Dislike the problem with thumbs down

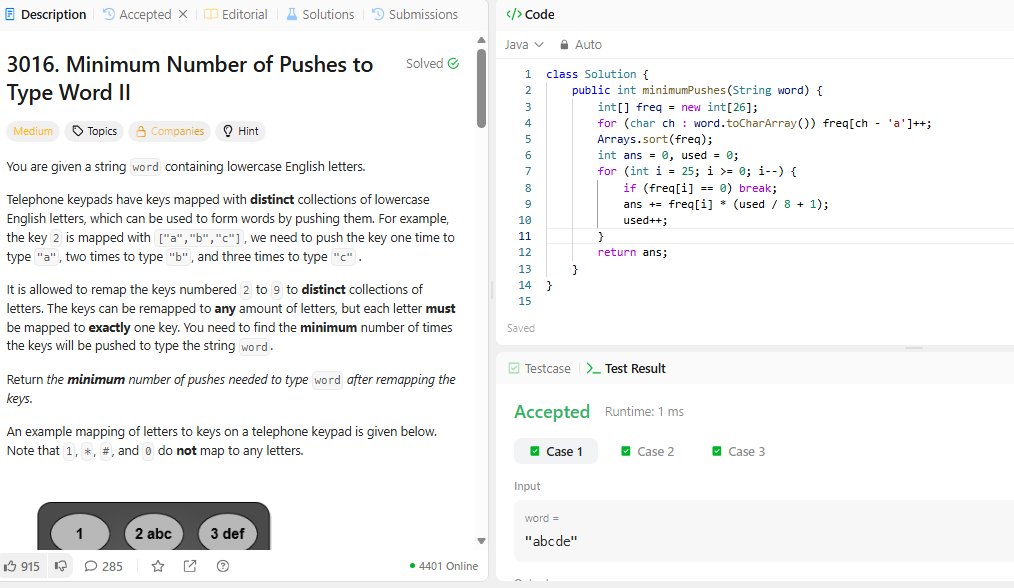point(61,567)
